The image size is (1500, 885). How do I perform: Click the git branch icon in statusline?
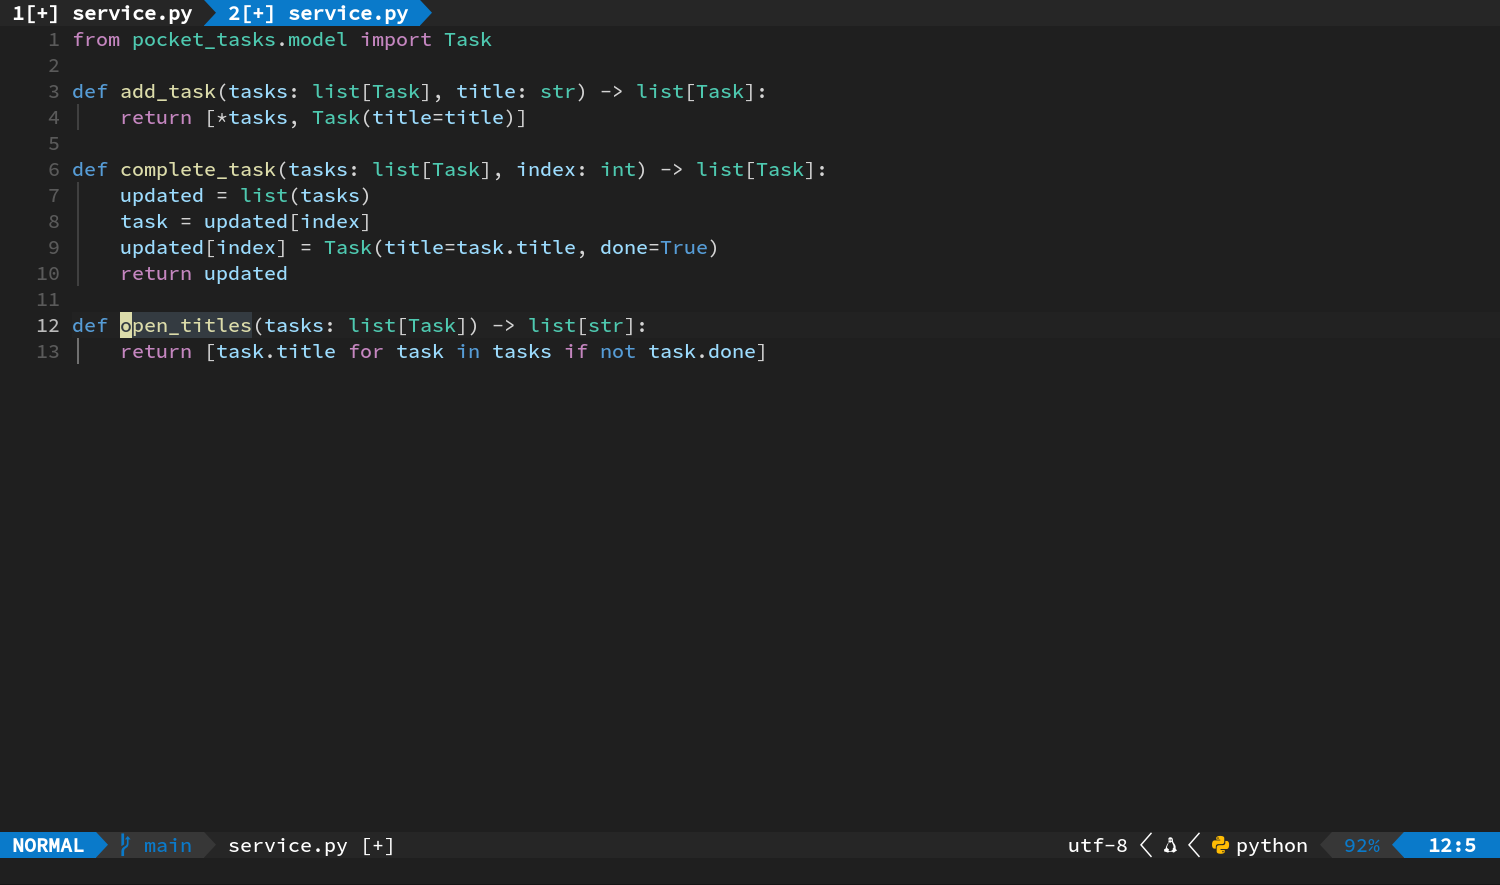point(125,845)
